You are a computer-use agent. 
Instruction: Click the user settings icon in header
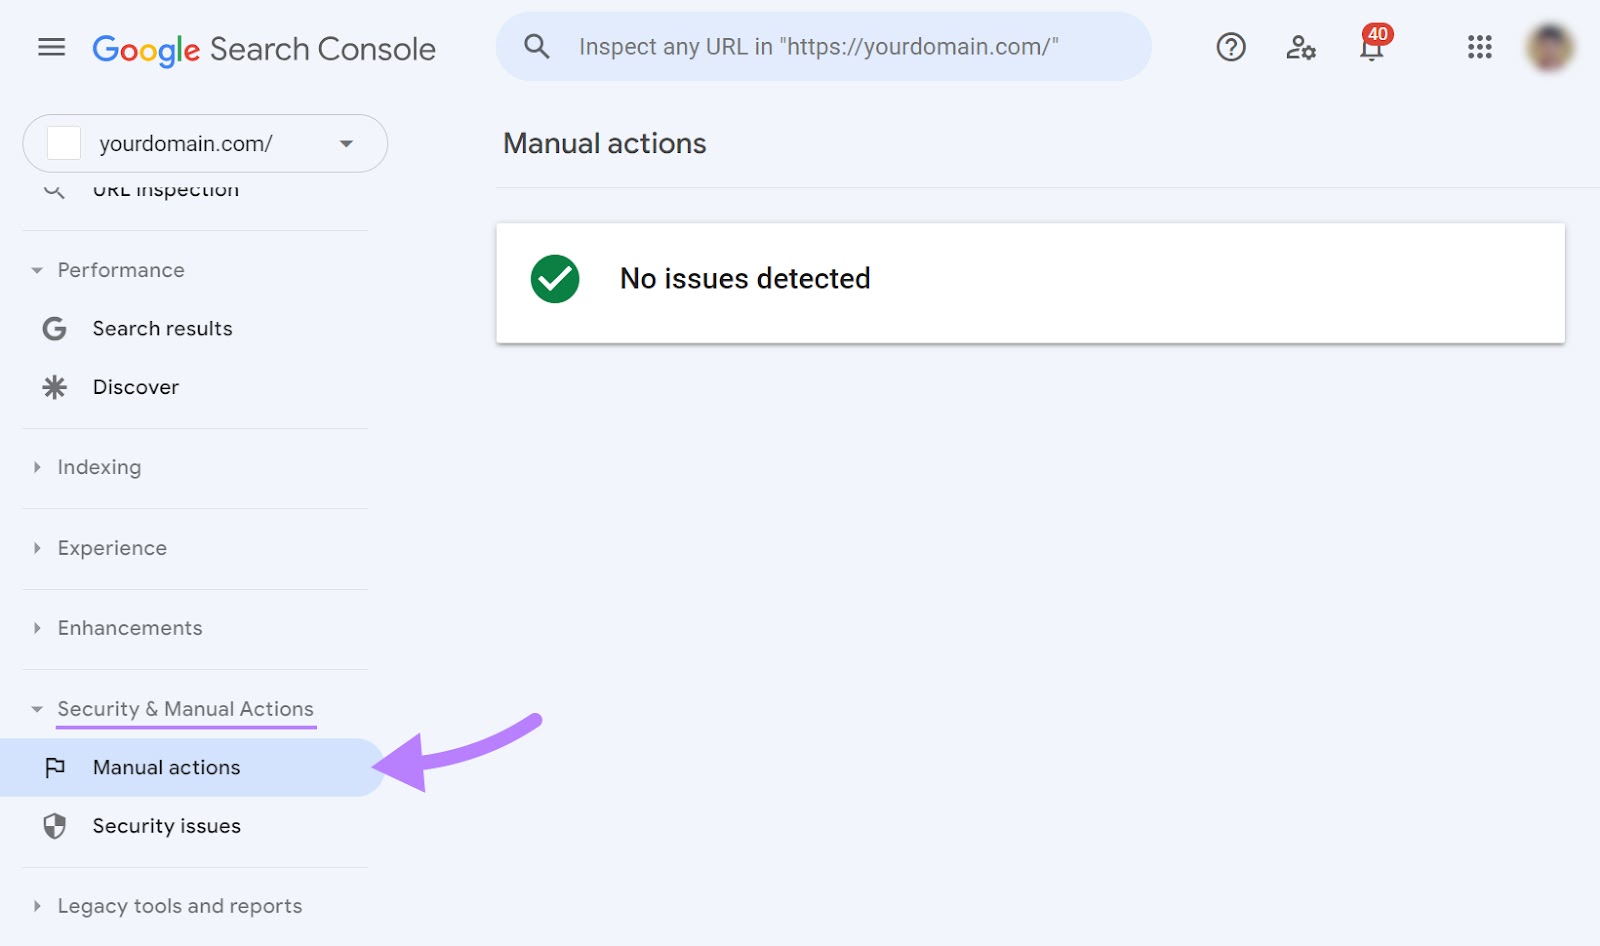click(x=1301, y=47)
